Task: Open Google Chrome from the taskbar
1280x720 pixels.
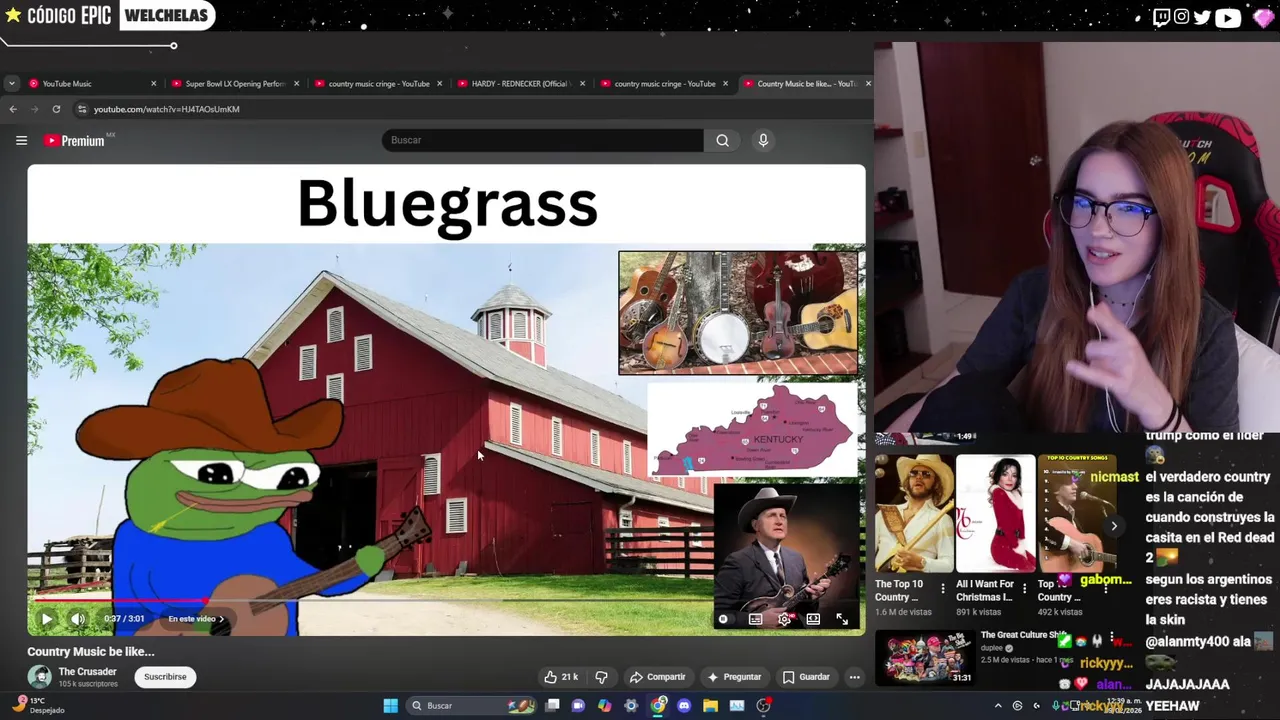Action: click(x=657, y=706)
